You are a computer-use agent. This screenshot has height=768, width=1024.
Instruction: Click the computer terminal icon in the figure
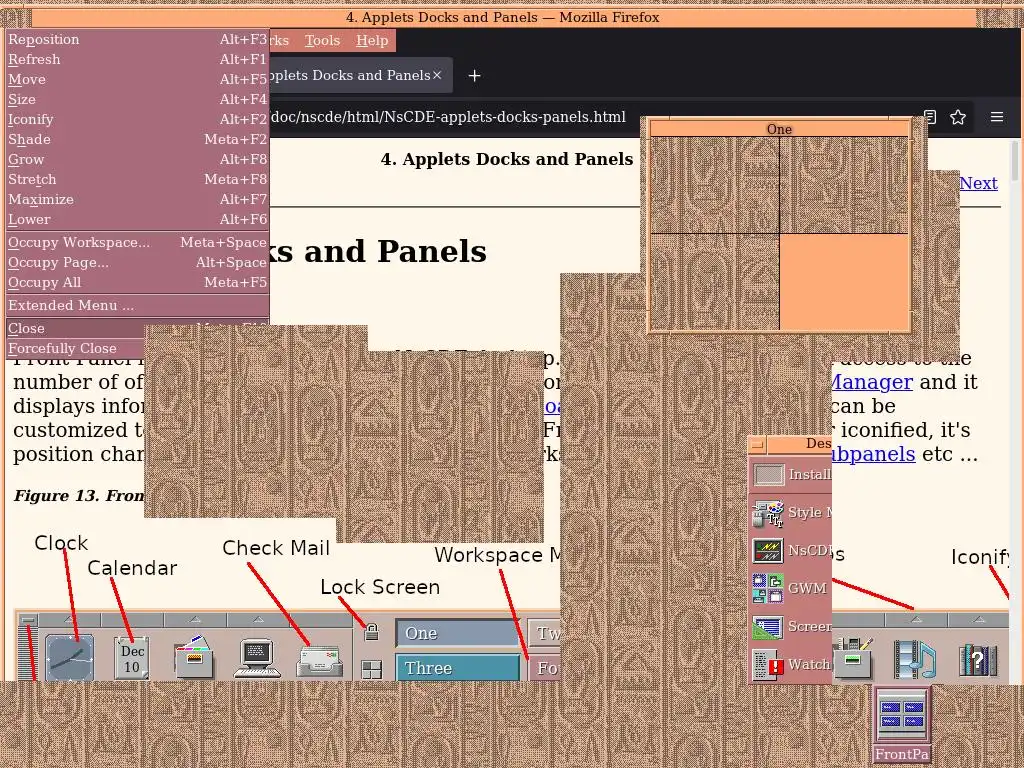(x=257, y=658)
